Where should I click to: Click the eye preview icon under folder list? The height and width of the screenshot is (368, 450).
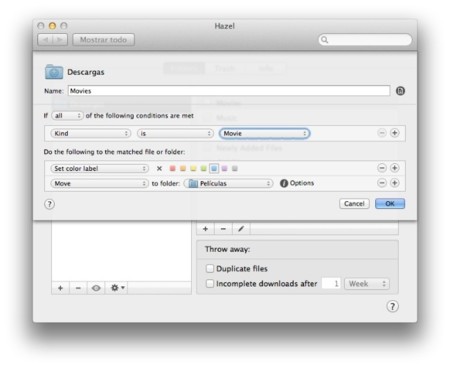(x=96, y=288)
